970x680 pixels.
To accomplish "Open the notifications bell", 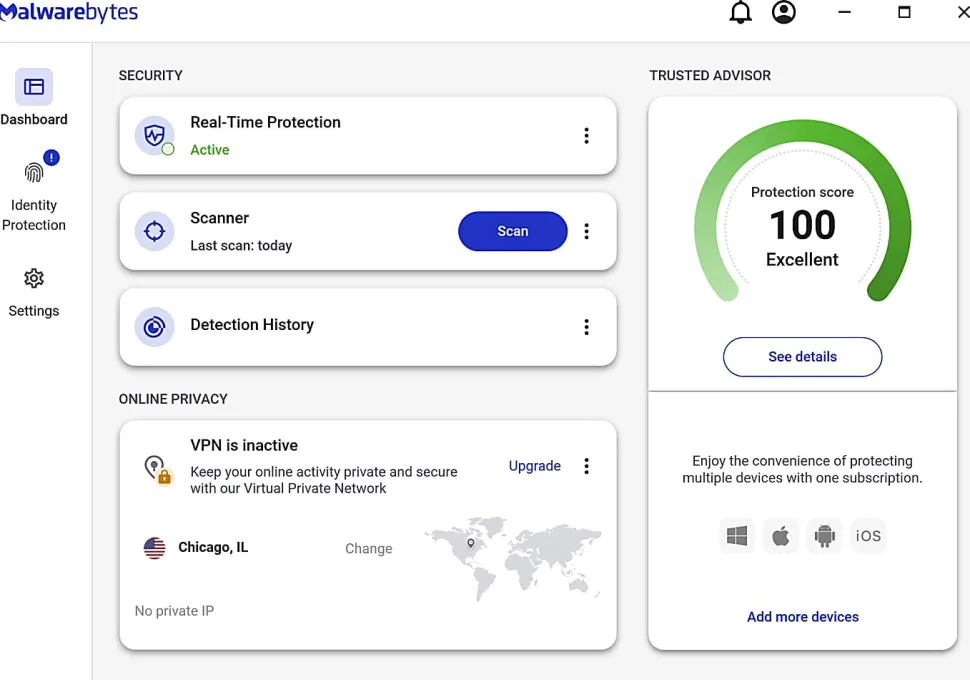I will click(740, 12).
